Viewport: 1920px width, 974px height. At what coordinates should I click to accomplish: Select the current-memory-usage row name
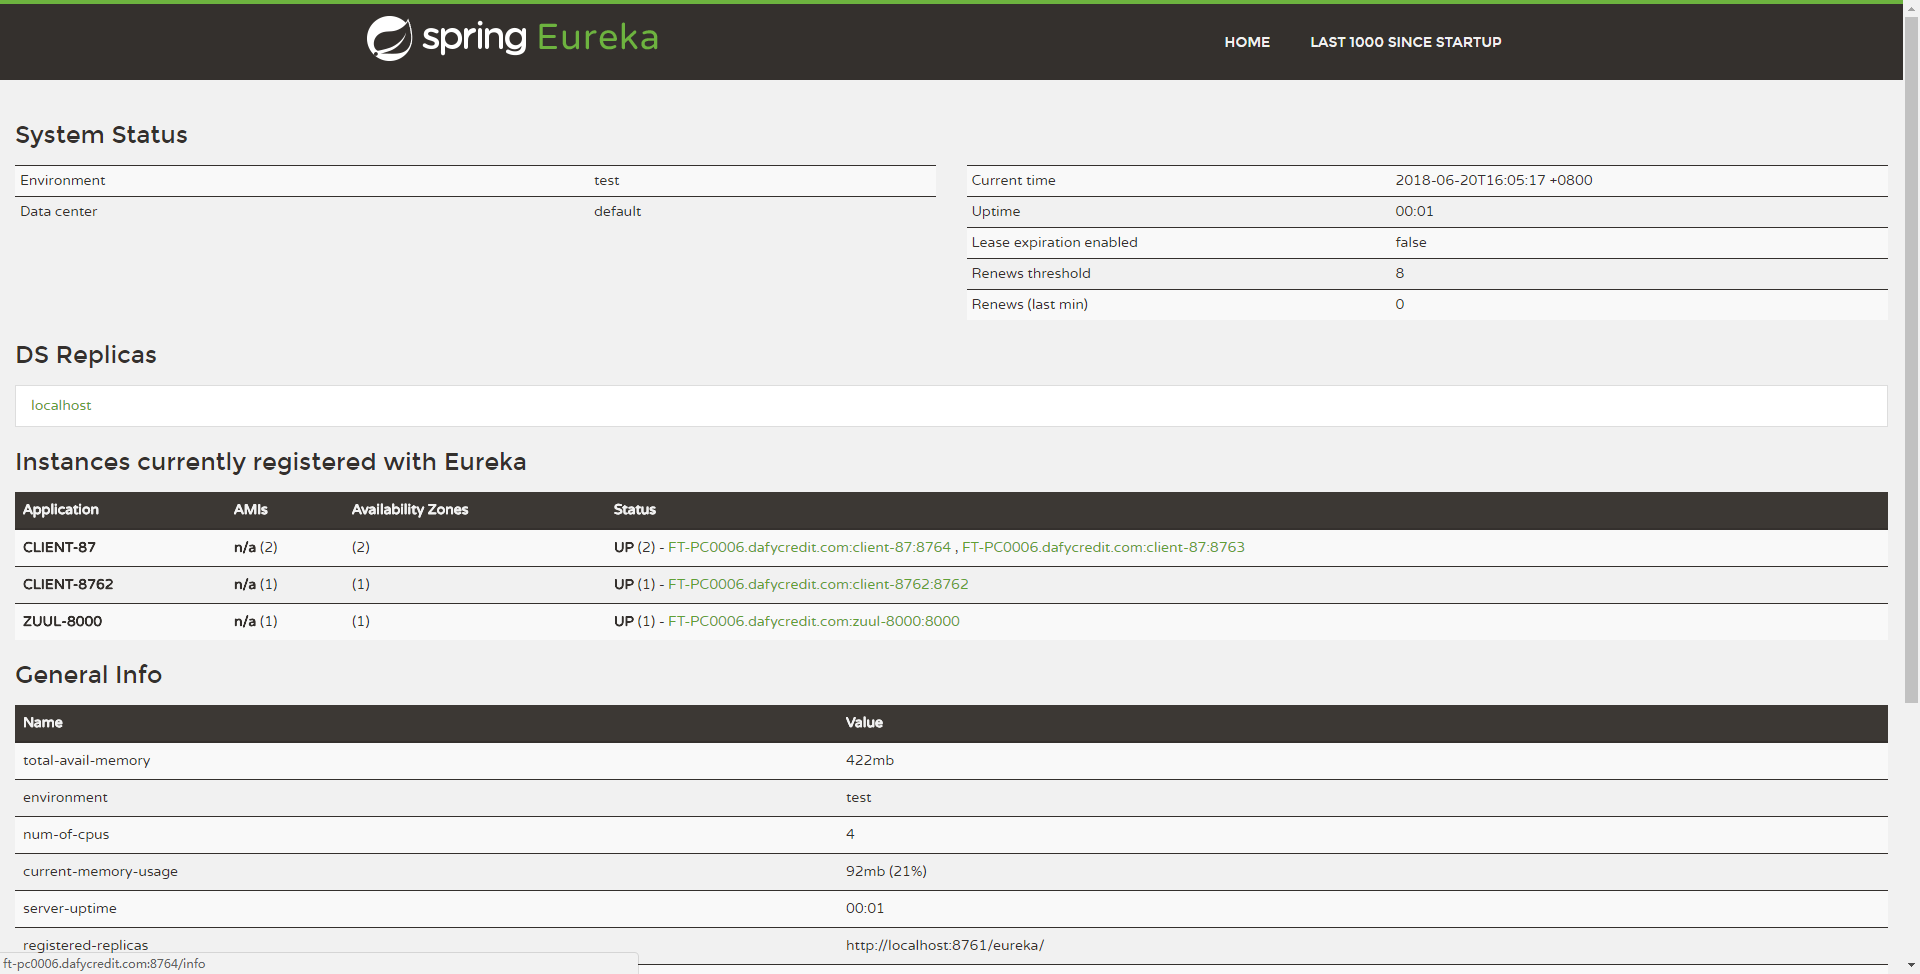[x=100, y=871]
